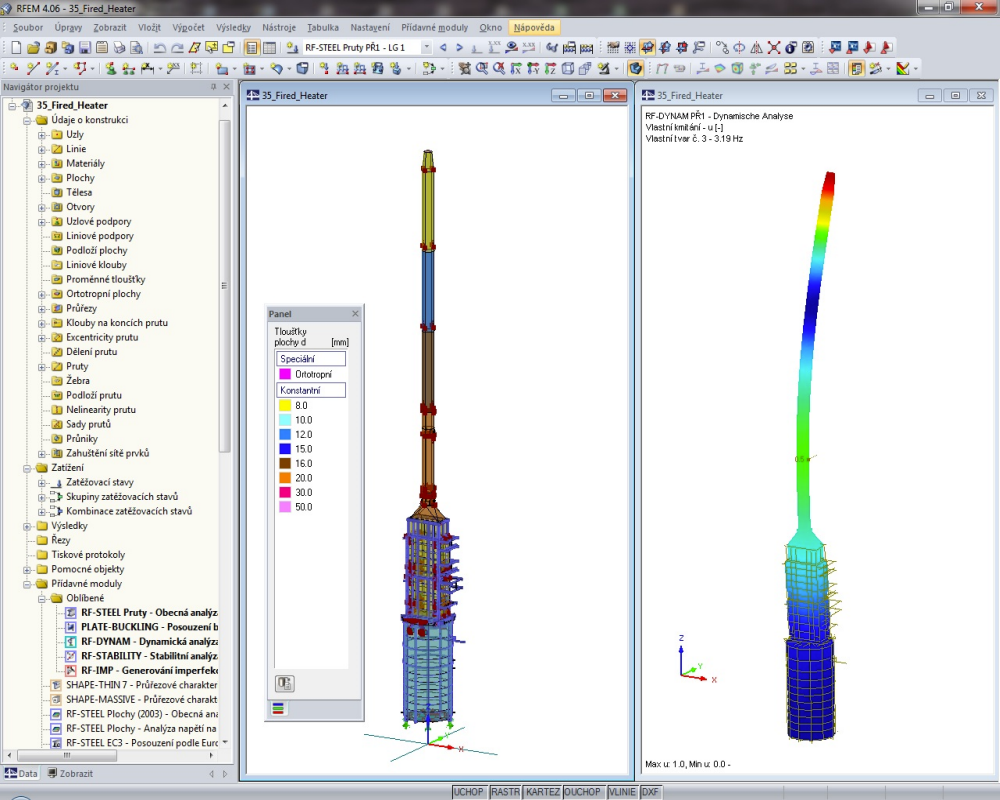Toggle the table display toolbar button
Image resolution: width=1000 pixels, height=800 pixels.
click(x=269, y=47)
